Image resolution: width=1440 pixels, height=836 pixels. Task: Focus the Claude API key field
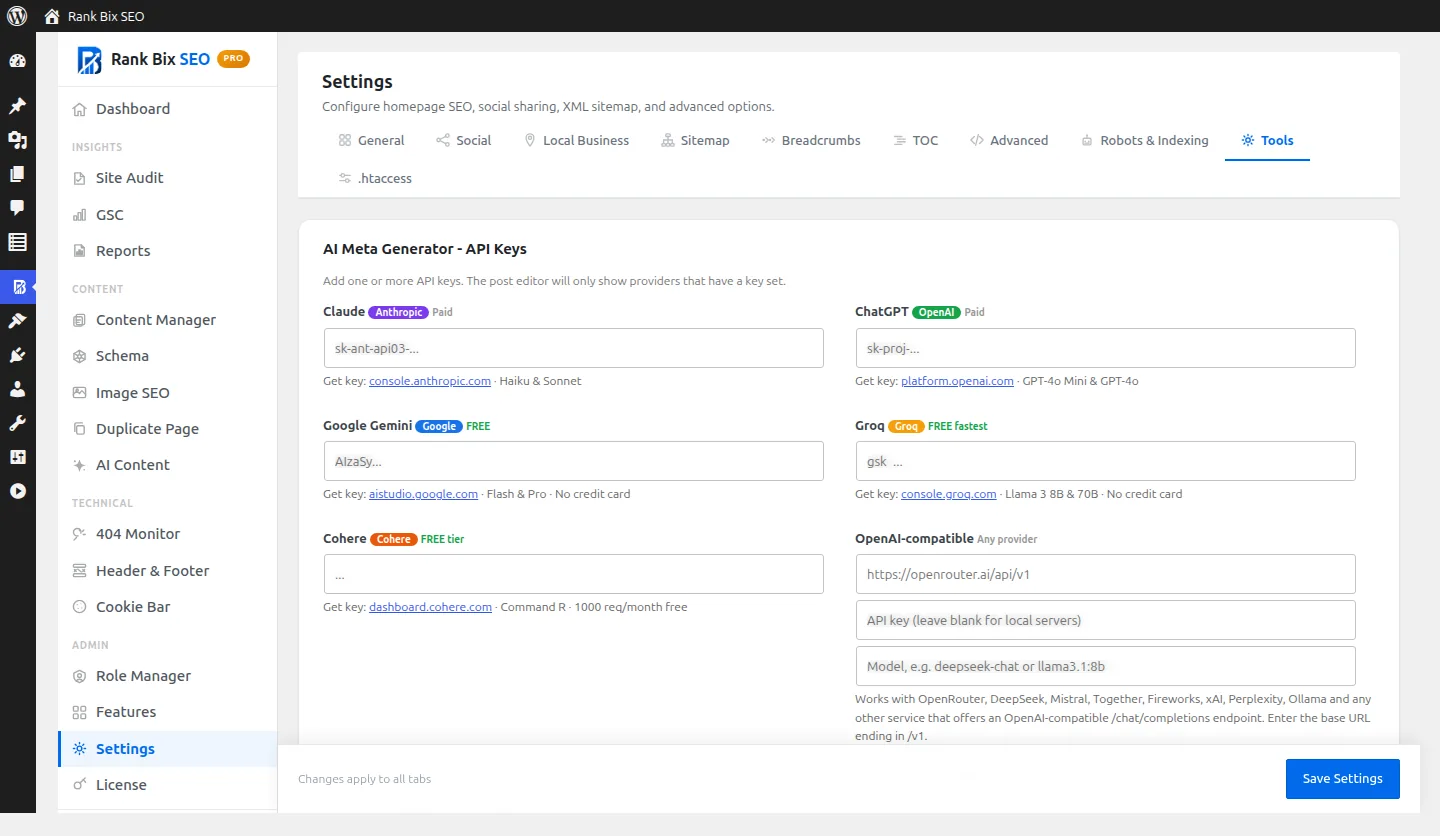coord(574,348)
